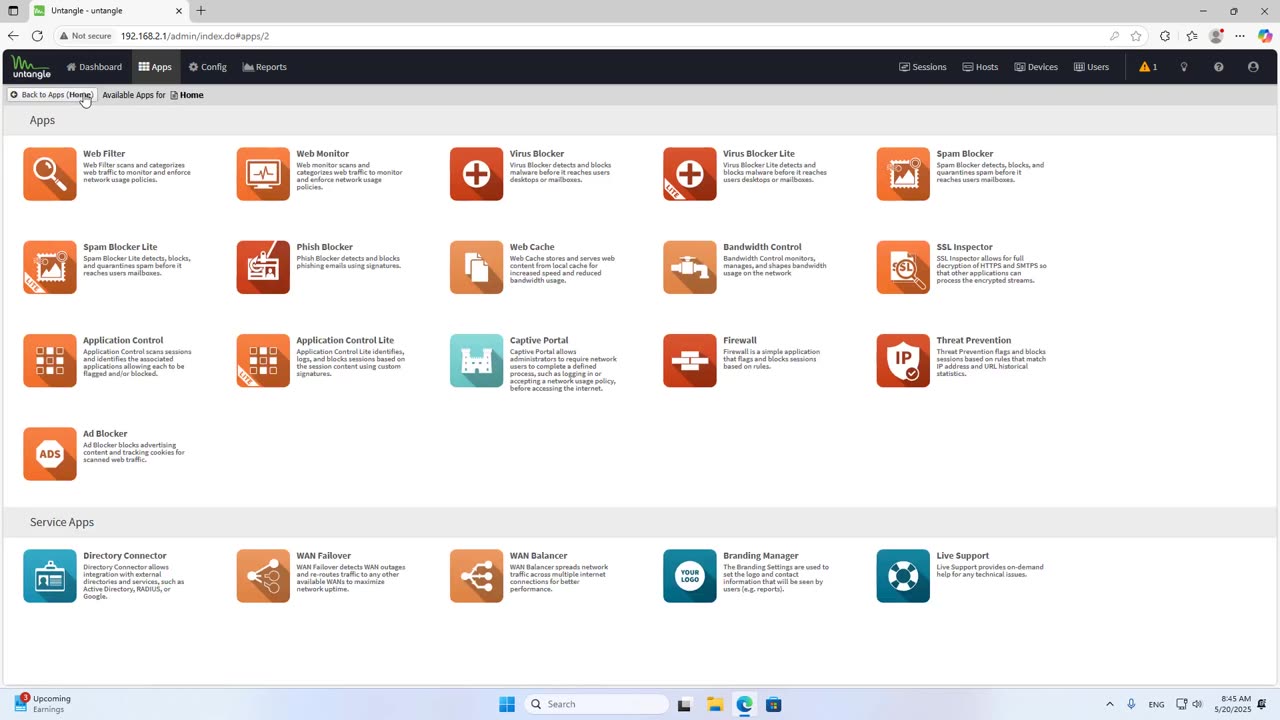Click the Directory Connector icon
The height and width of the screenshot is (720, 1280).
pos(50,576)
